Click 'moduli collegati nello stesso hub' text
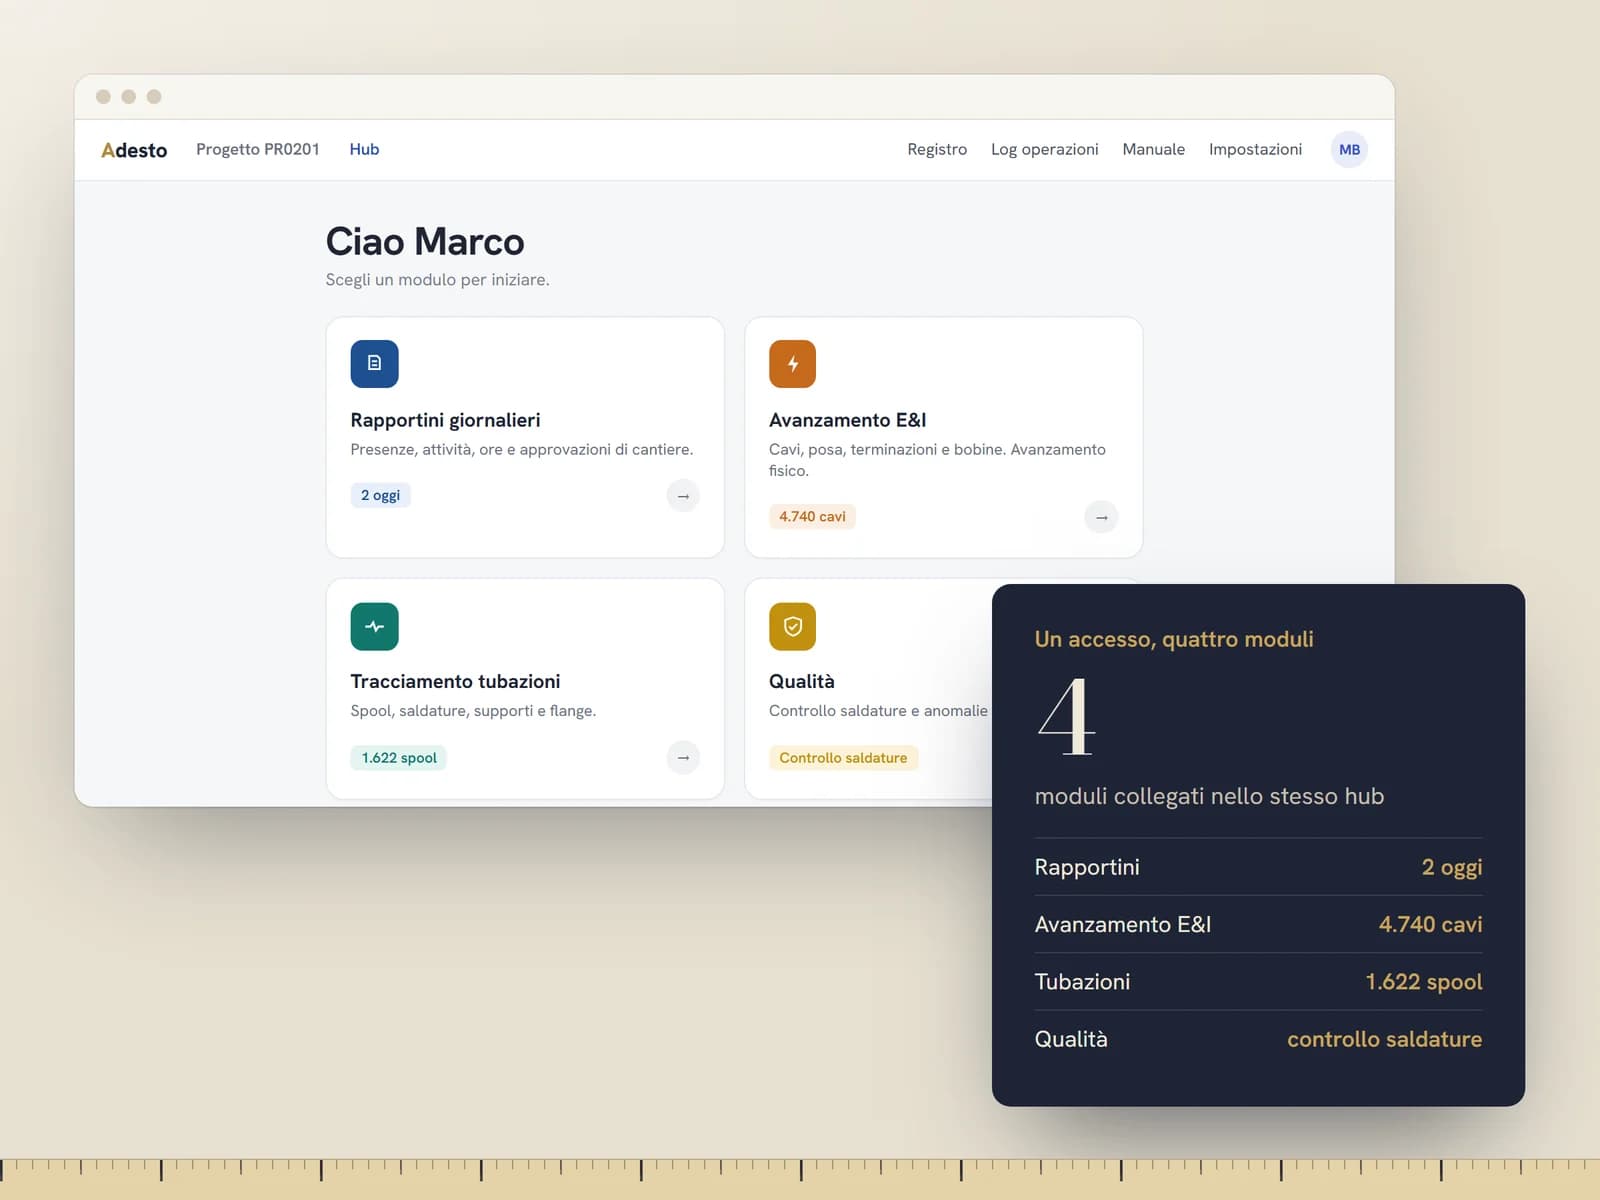The image size is (1600, 1200). point(1209,796)
